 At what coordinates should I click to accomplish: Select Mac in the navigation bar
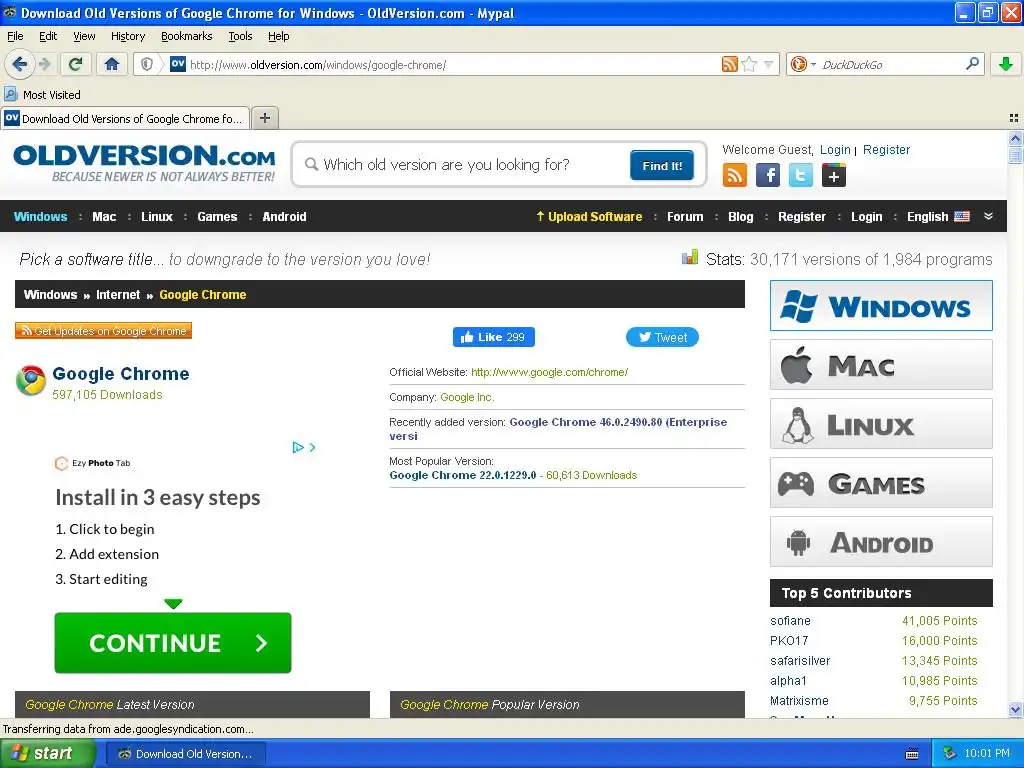click(104, 216)
